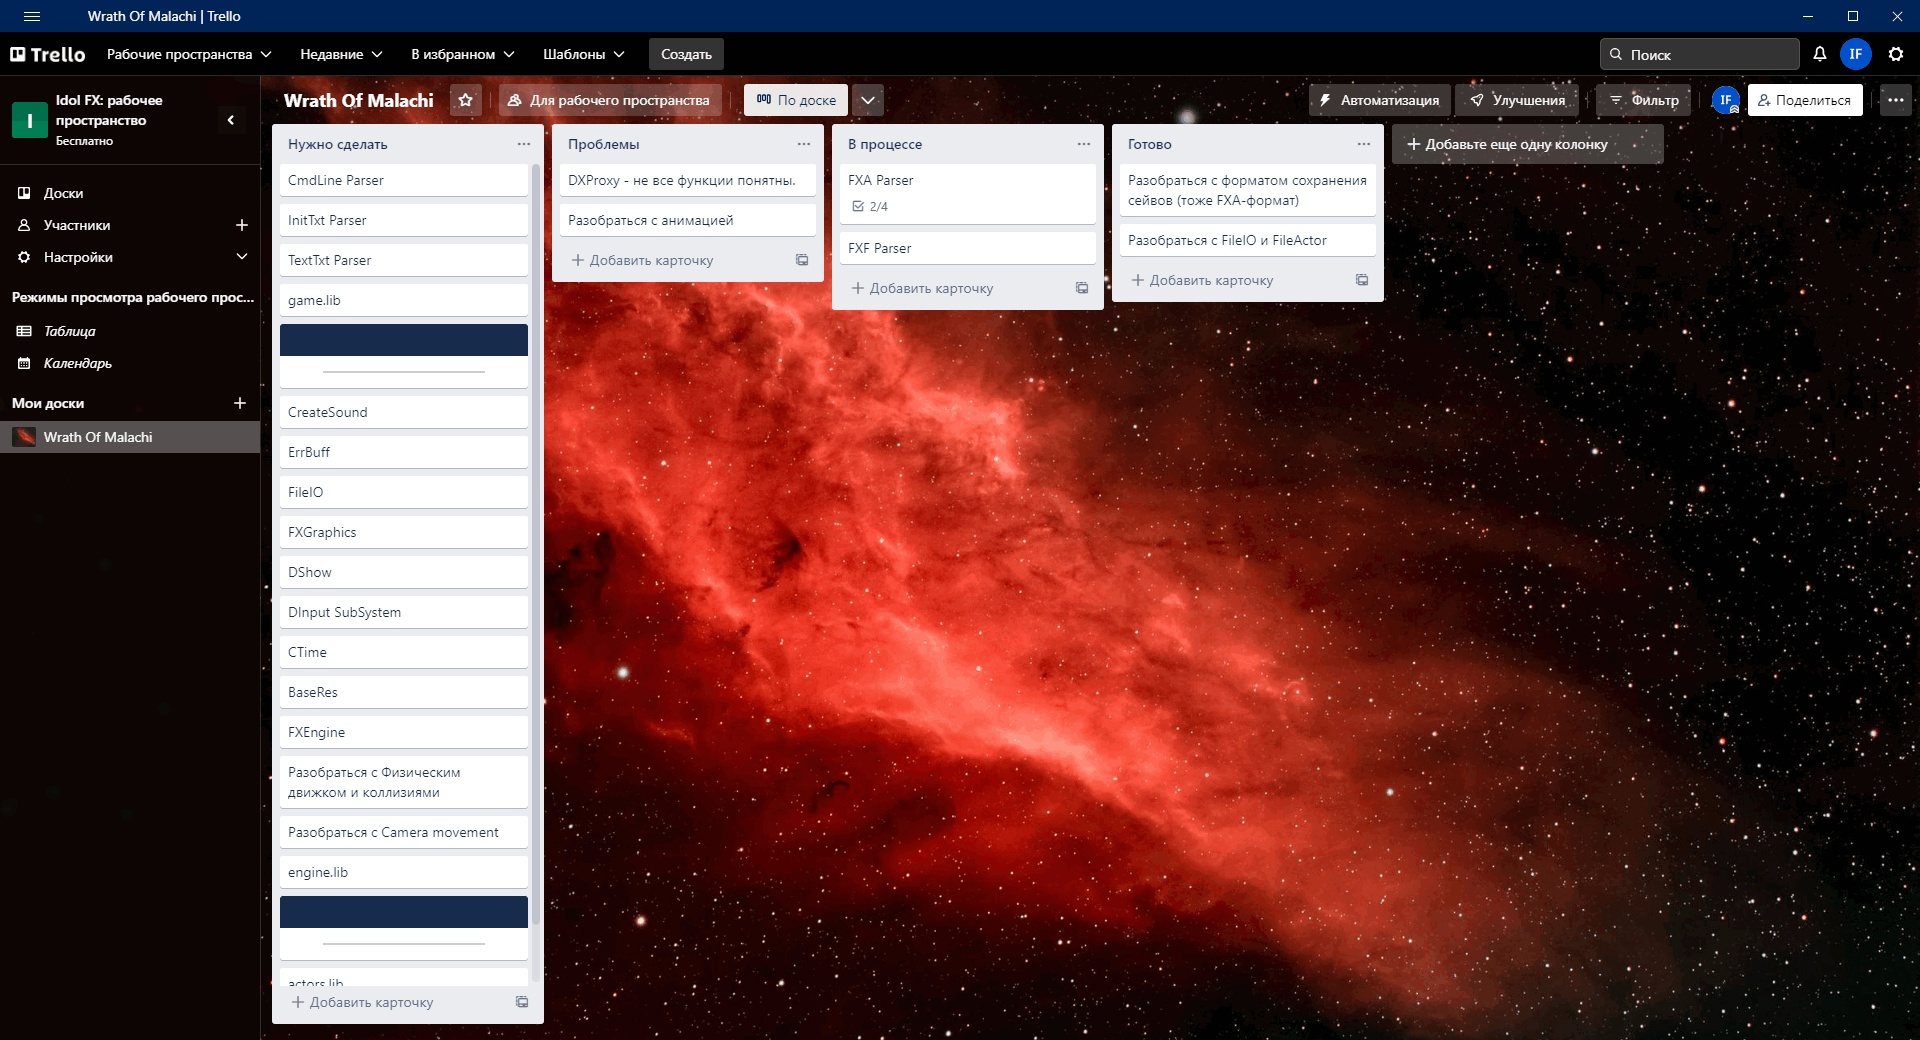Click board member avatar IF

1726,100
